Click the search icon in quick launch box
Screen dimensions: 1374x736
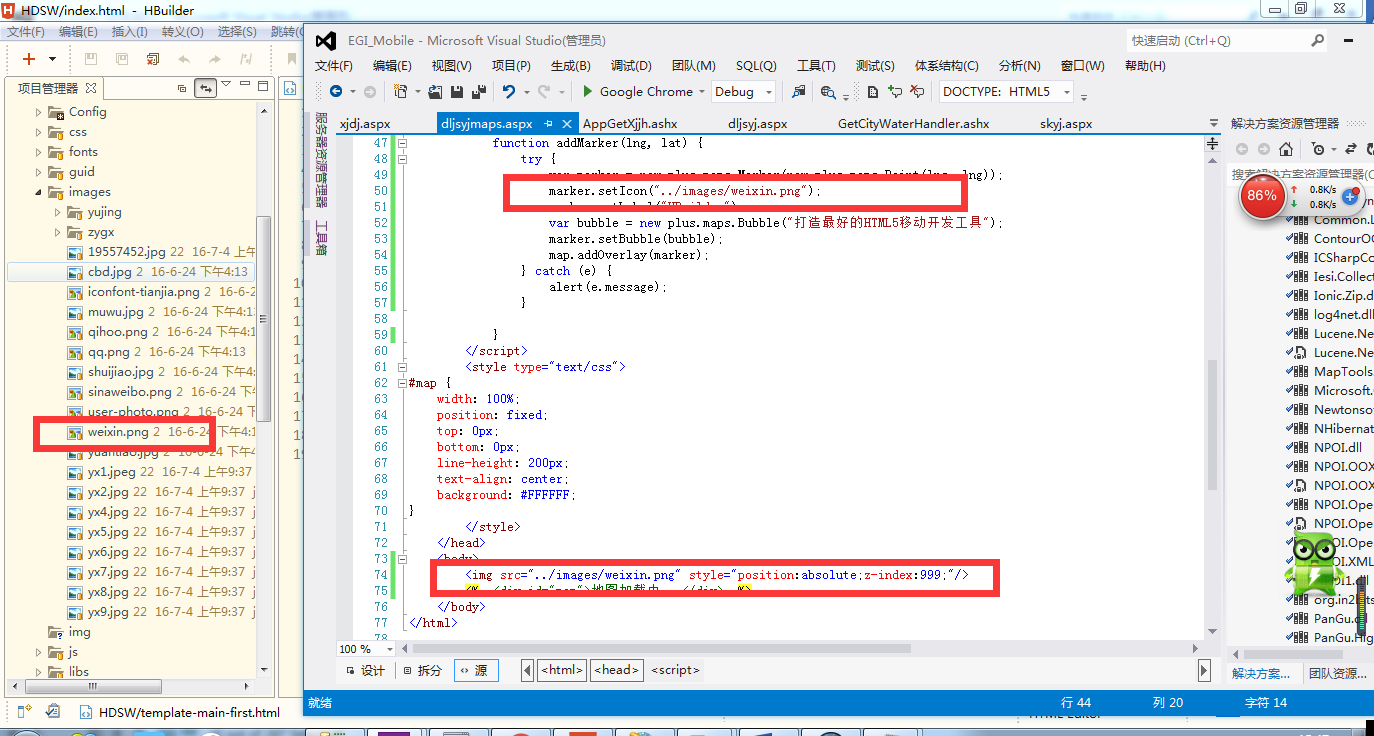(1316, 41)
